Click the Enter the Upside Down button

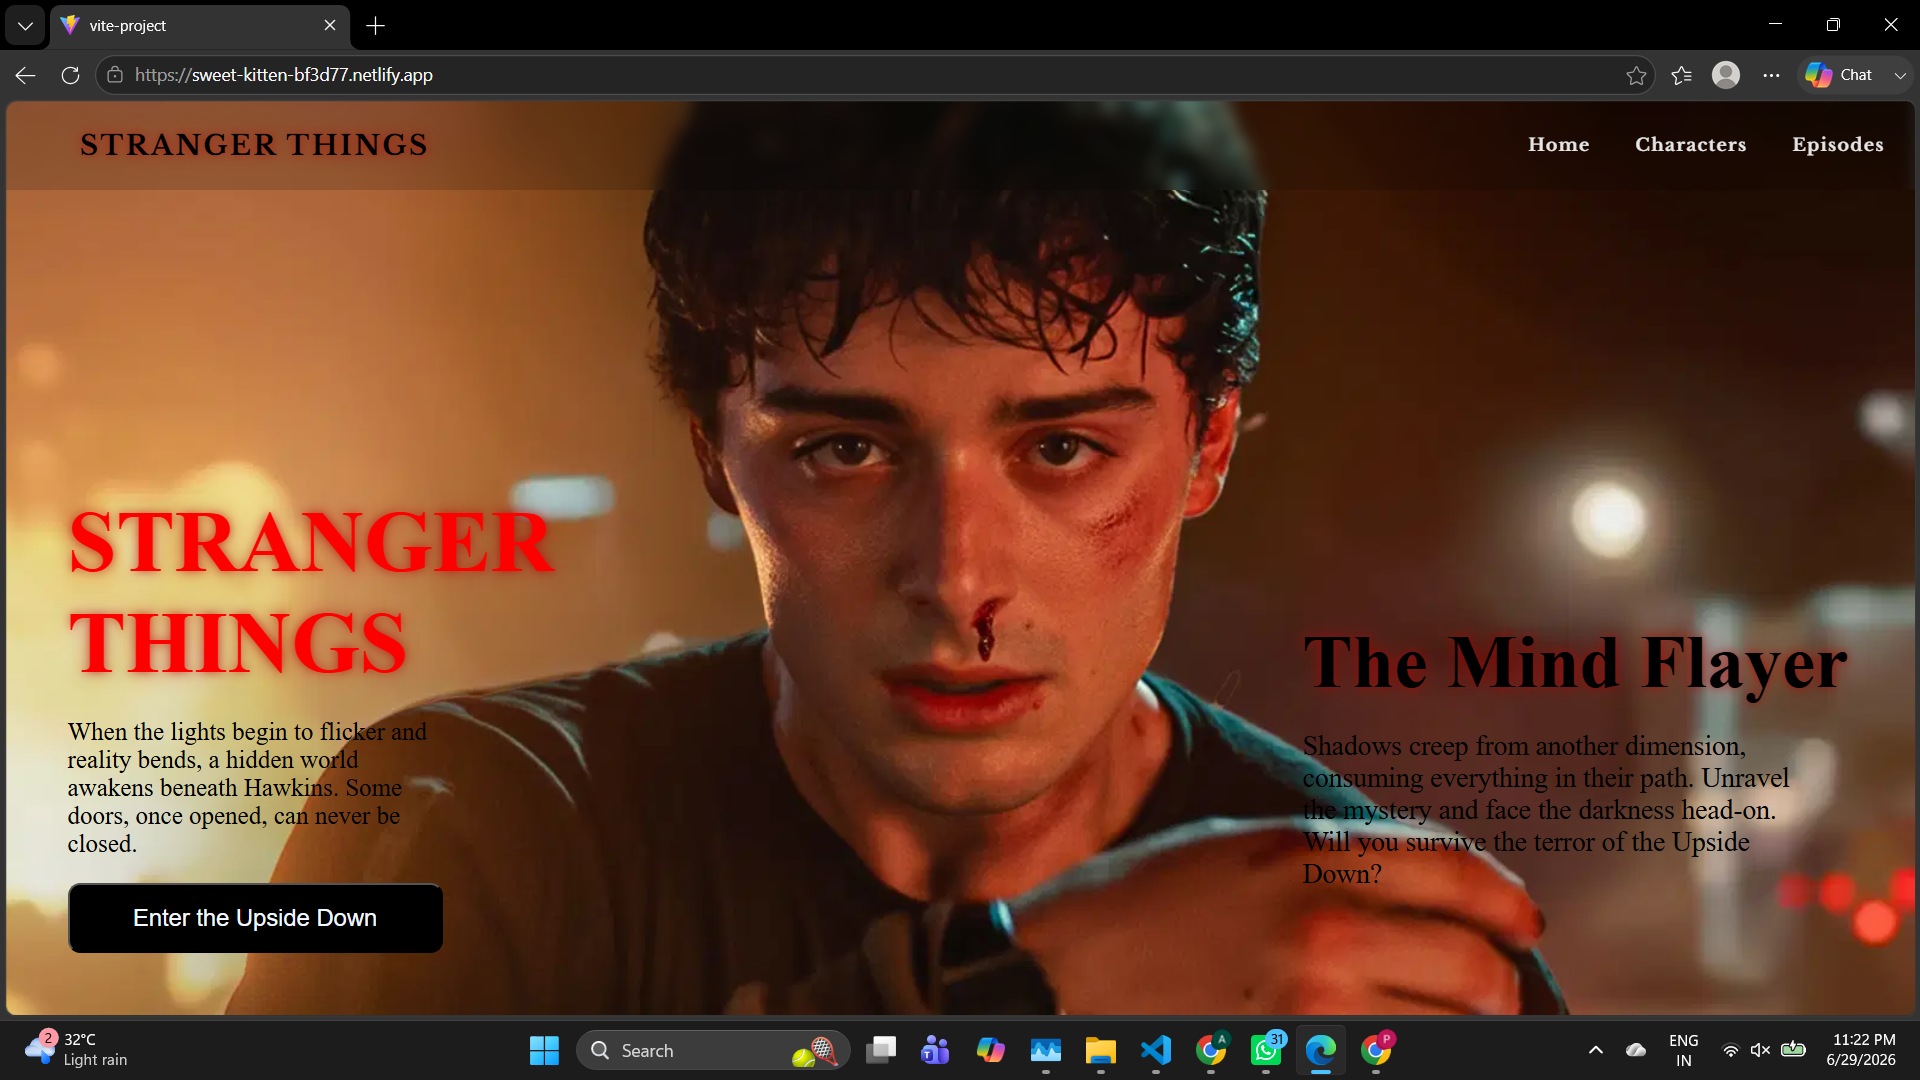click(255, 918)
